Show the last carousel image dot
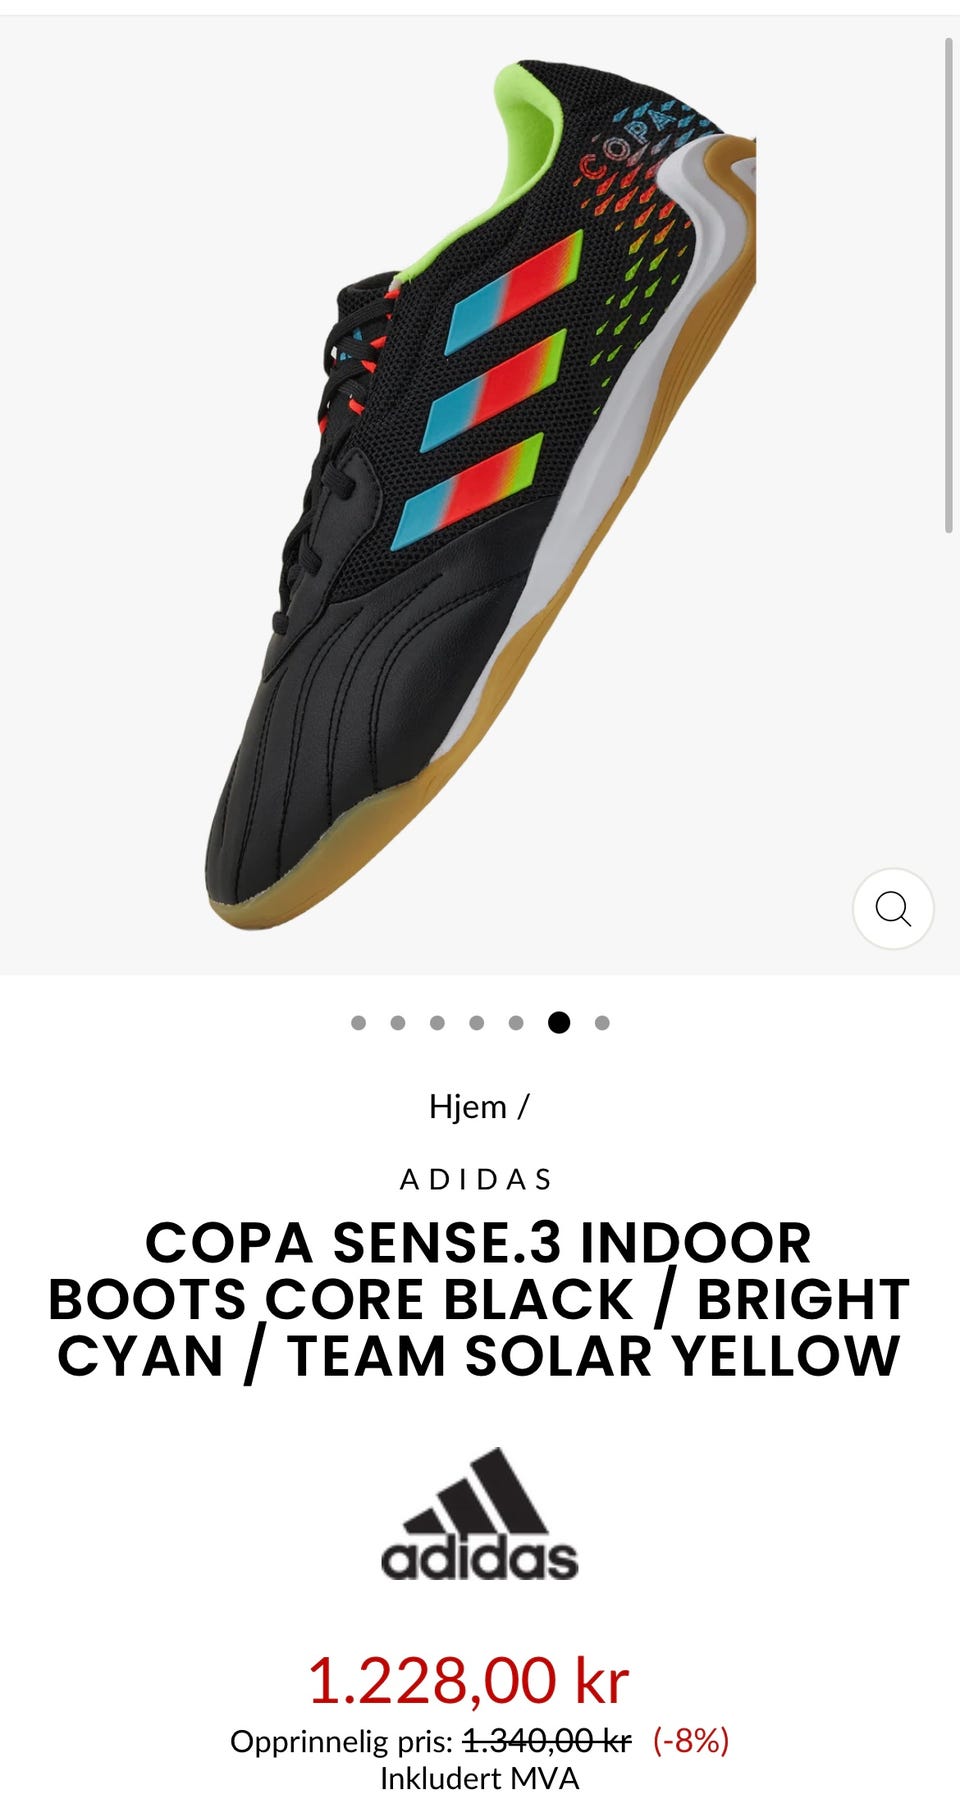The height and width of the screenshot is (1808, 960). pos(602,1022)
